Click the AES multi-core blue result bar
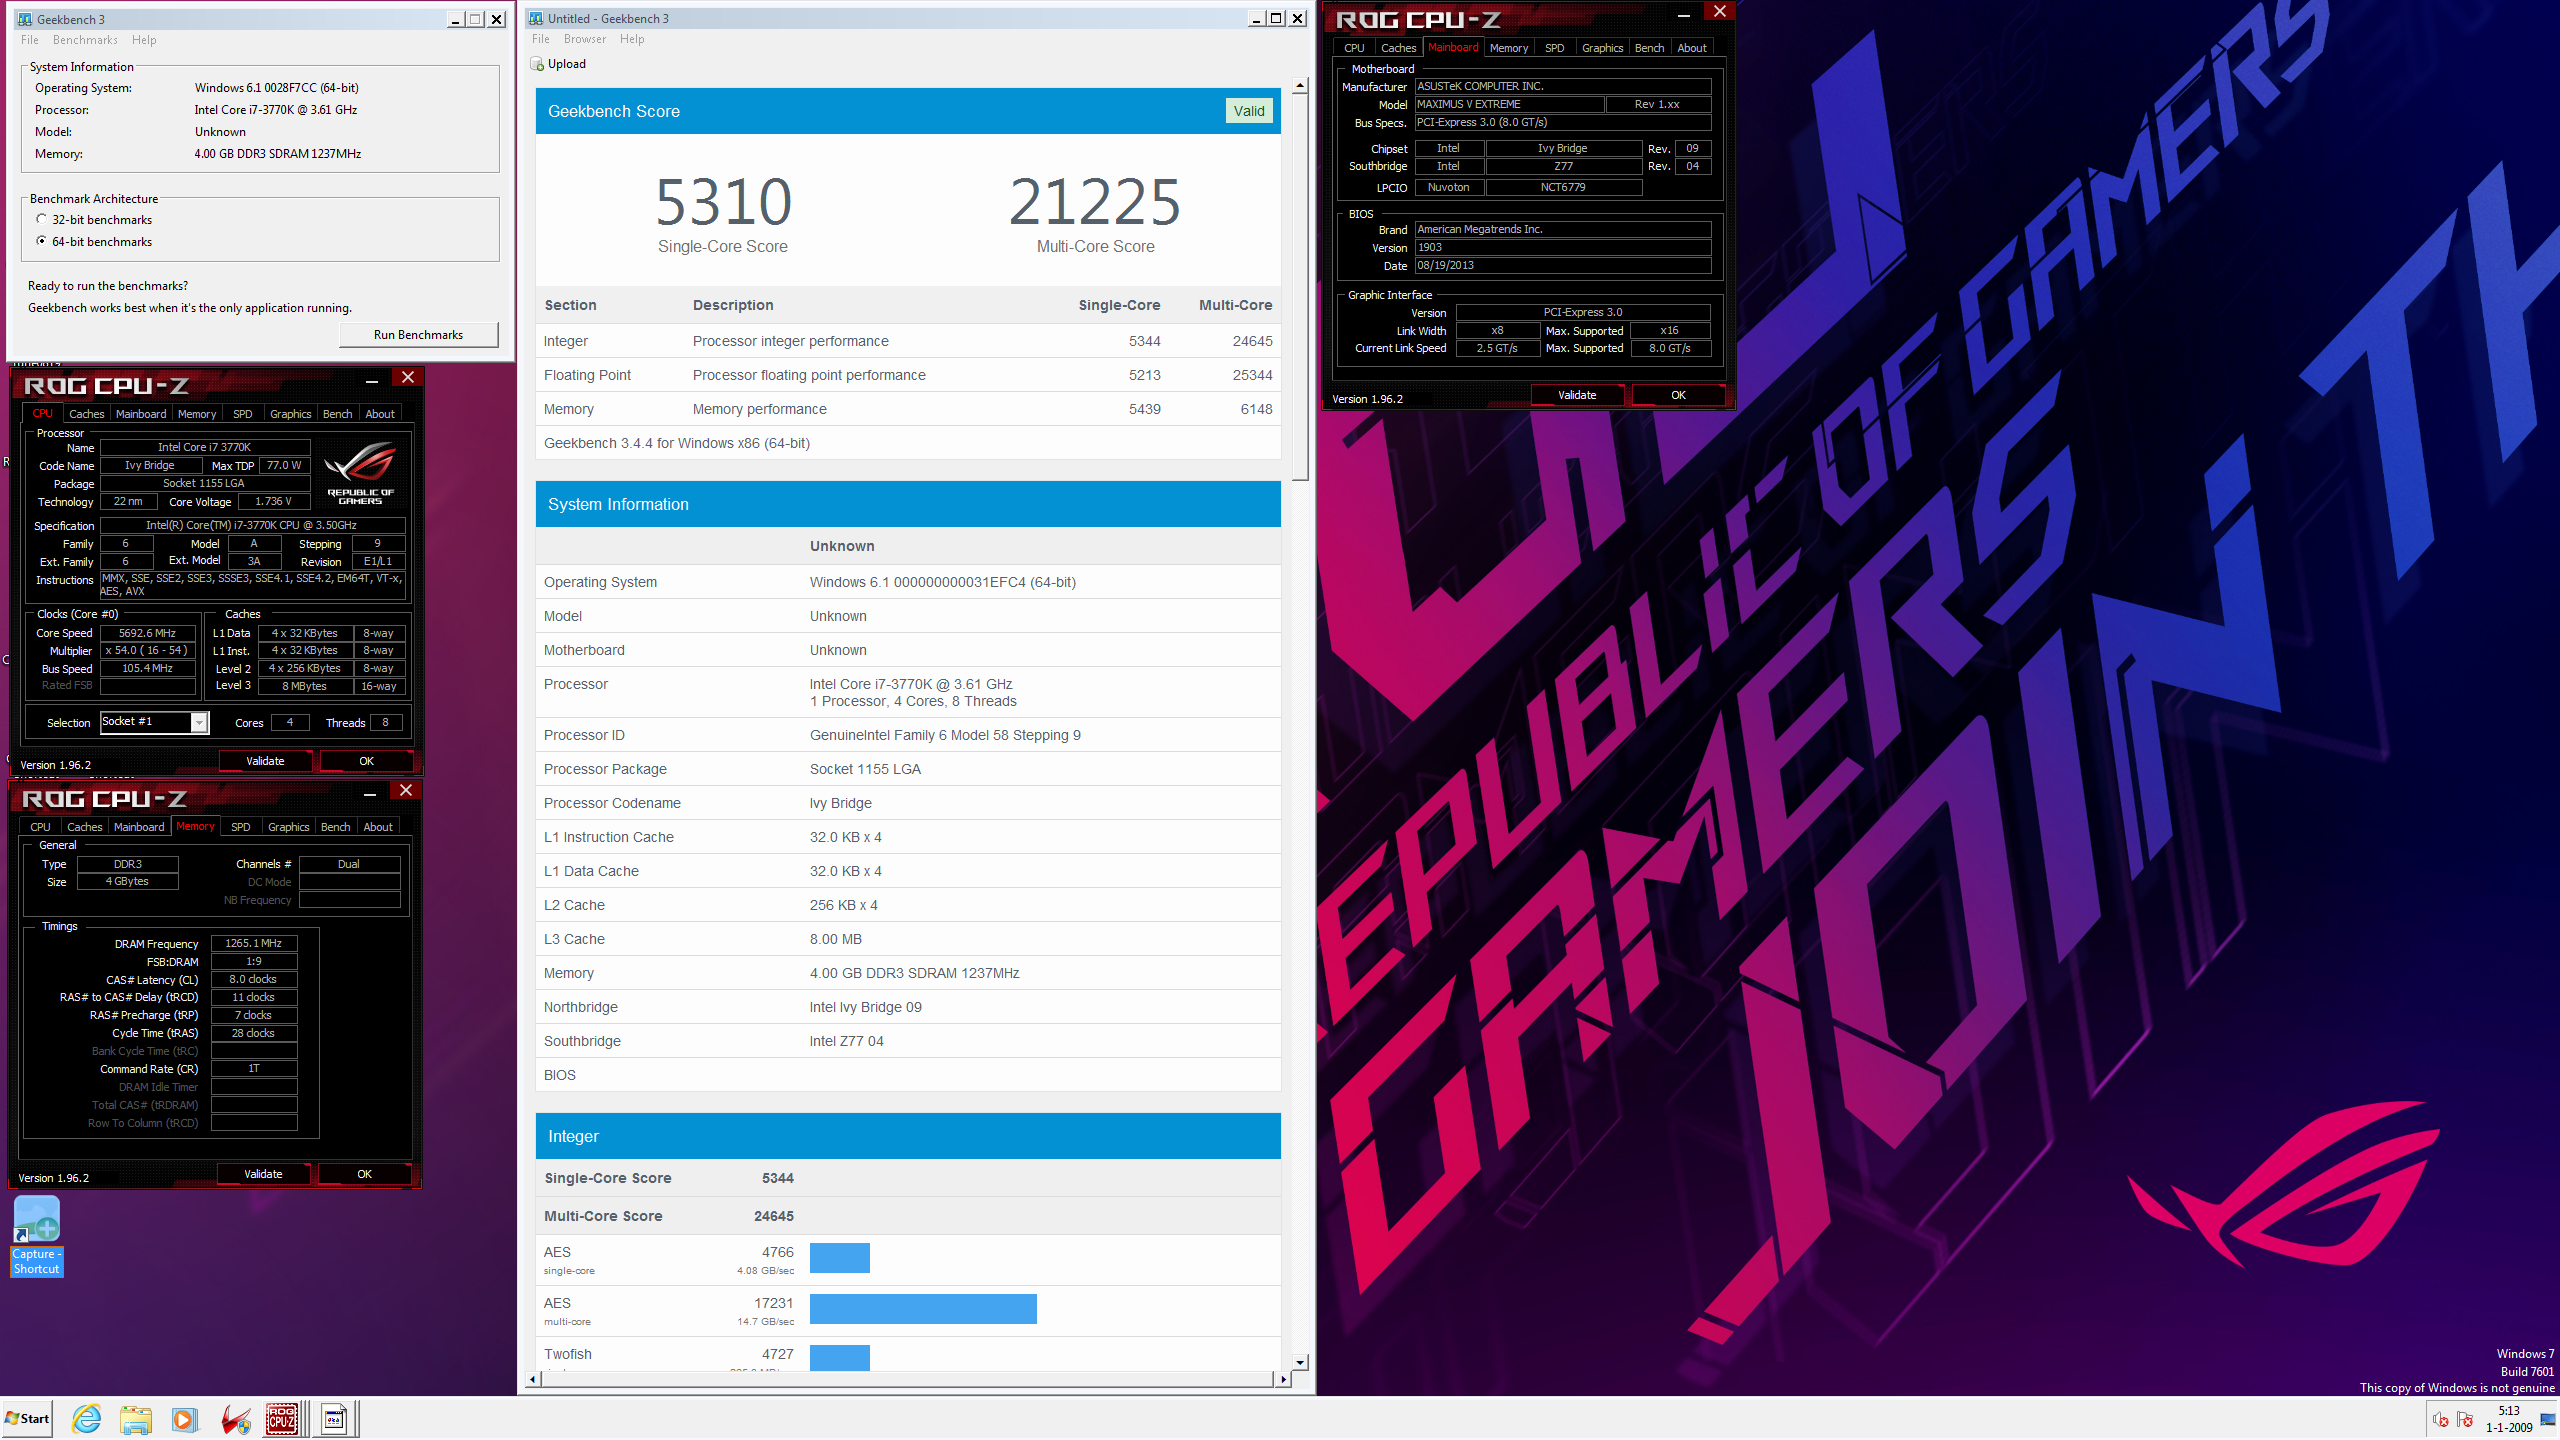 coord(923,1309)
